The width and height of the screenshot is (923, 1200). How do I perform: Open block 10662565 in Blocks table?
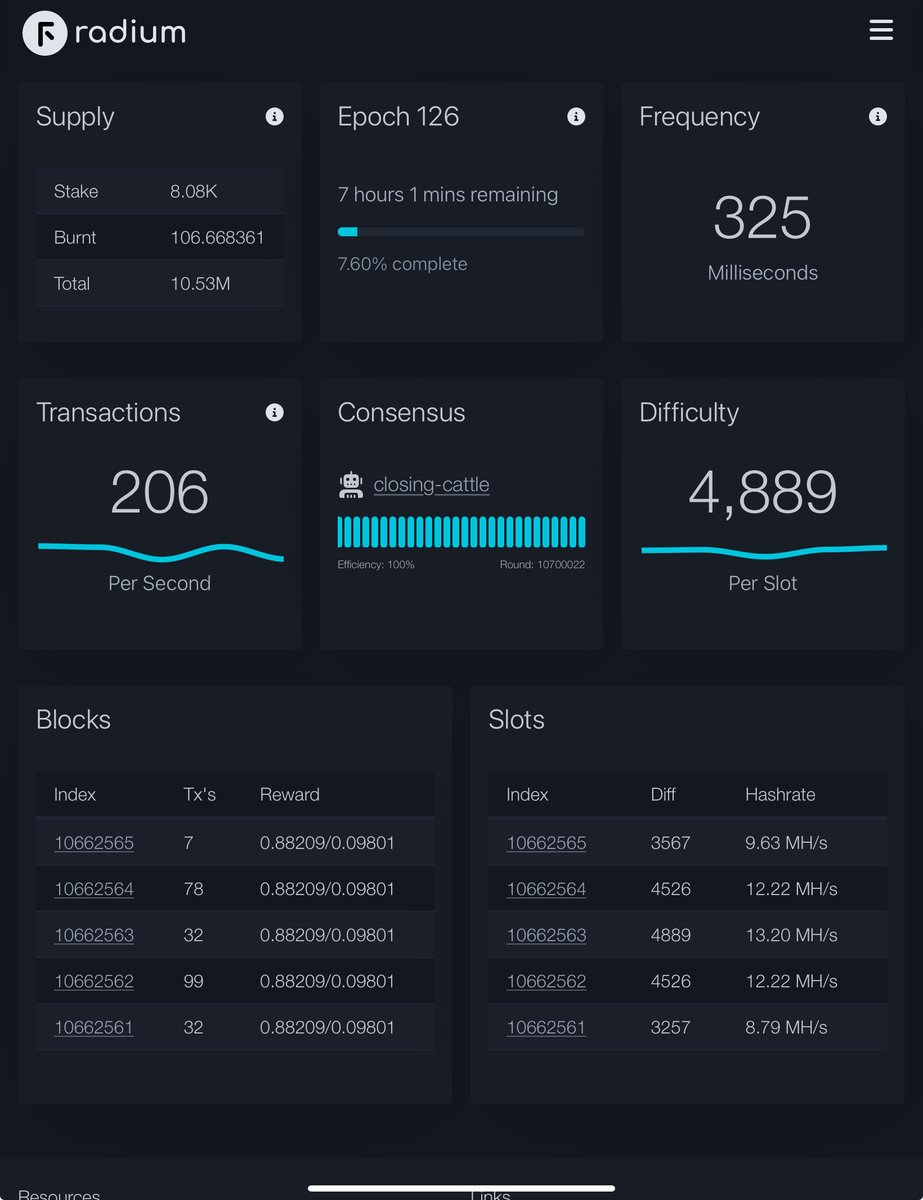94,843
